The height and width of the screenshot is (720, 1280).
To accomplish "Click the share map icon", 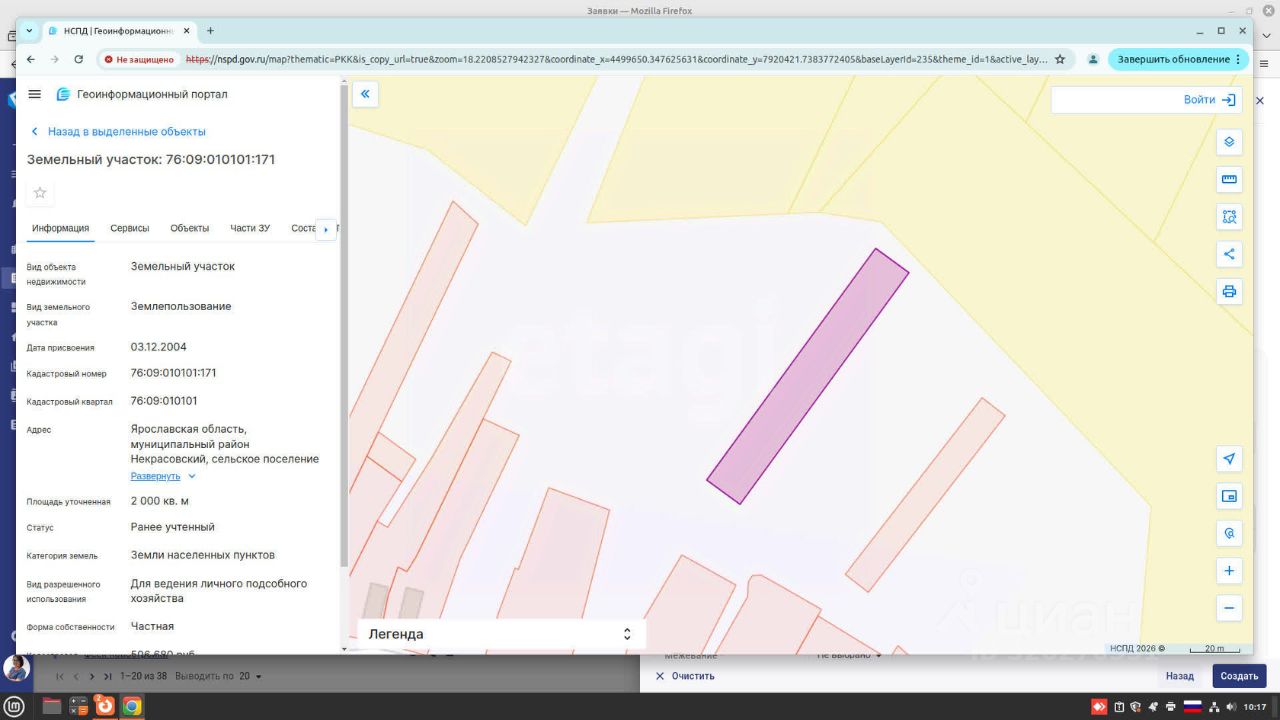I will [x=1229, y=254].
